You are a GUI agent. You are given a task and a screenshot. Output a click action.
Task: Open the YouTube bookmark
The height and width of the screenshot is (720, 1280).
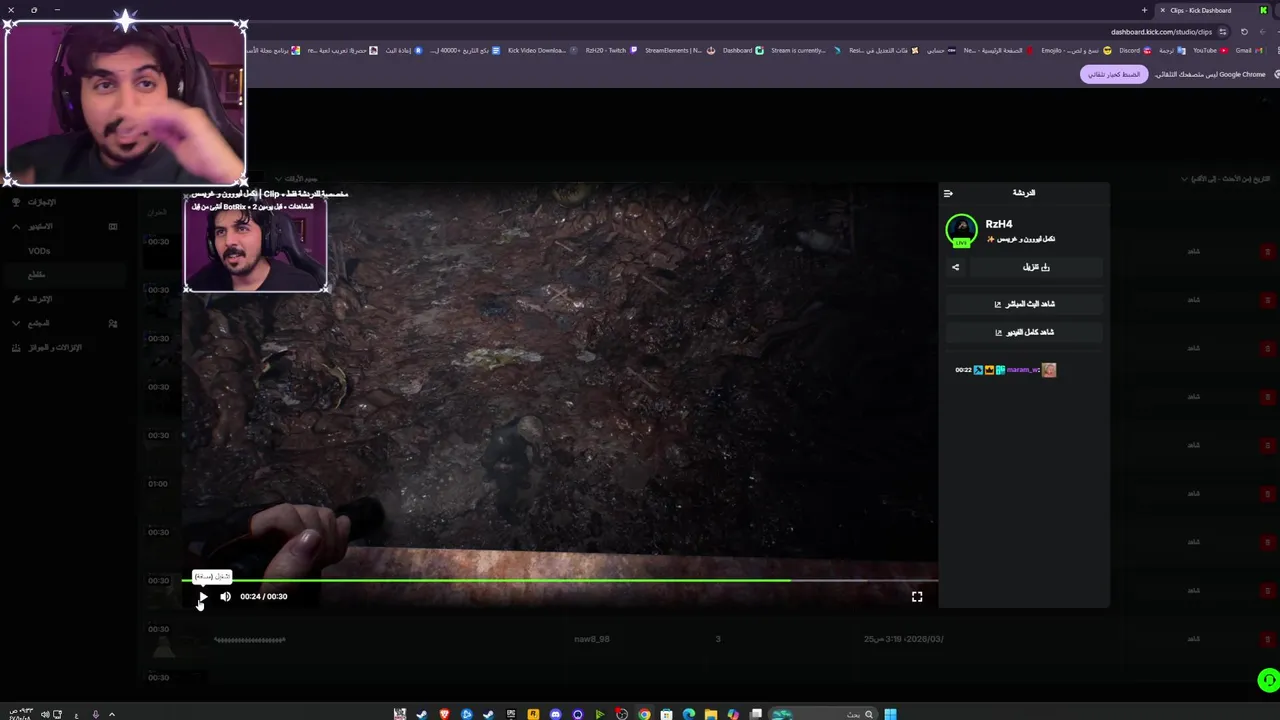pos(1210,51)
